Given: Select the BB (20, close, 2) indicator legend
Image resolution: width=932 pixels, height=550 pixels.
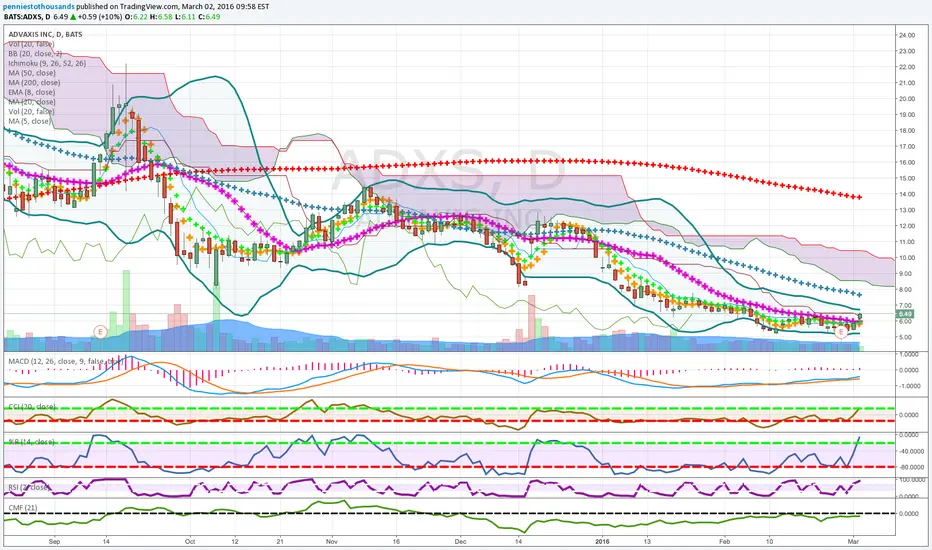Looking at the screenshot, I should tap(35, 54).
